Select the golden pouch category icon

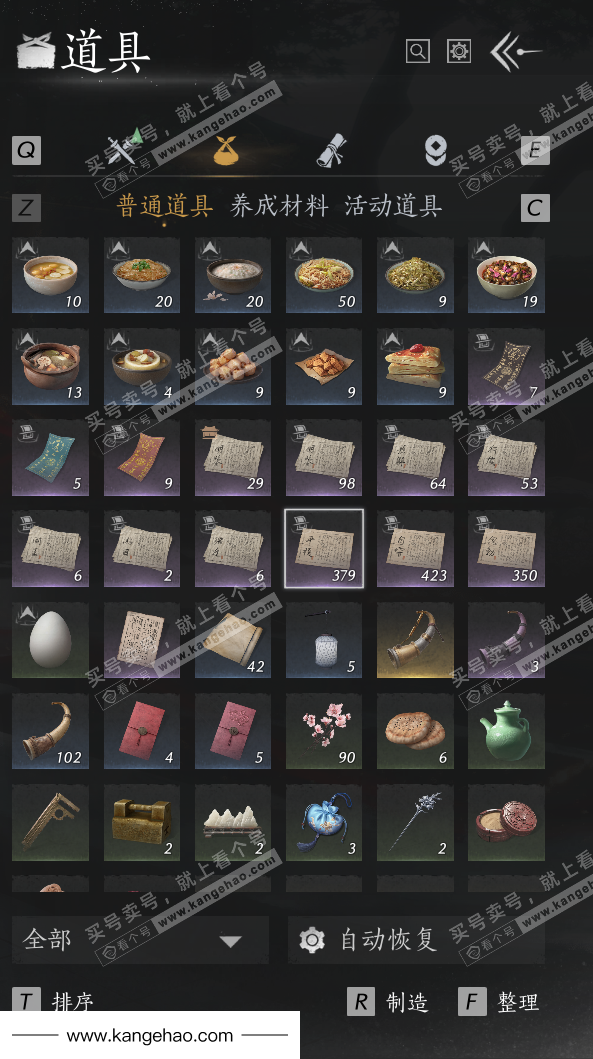[226, 150]
